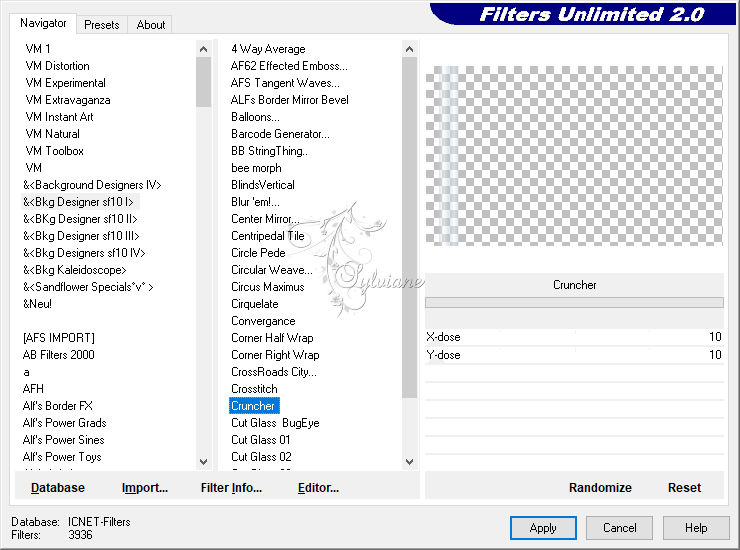The image size is (740, 550).
Task: Cancel the filter dialog
Action: tap(620, 528)
